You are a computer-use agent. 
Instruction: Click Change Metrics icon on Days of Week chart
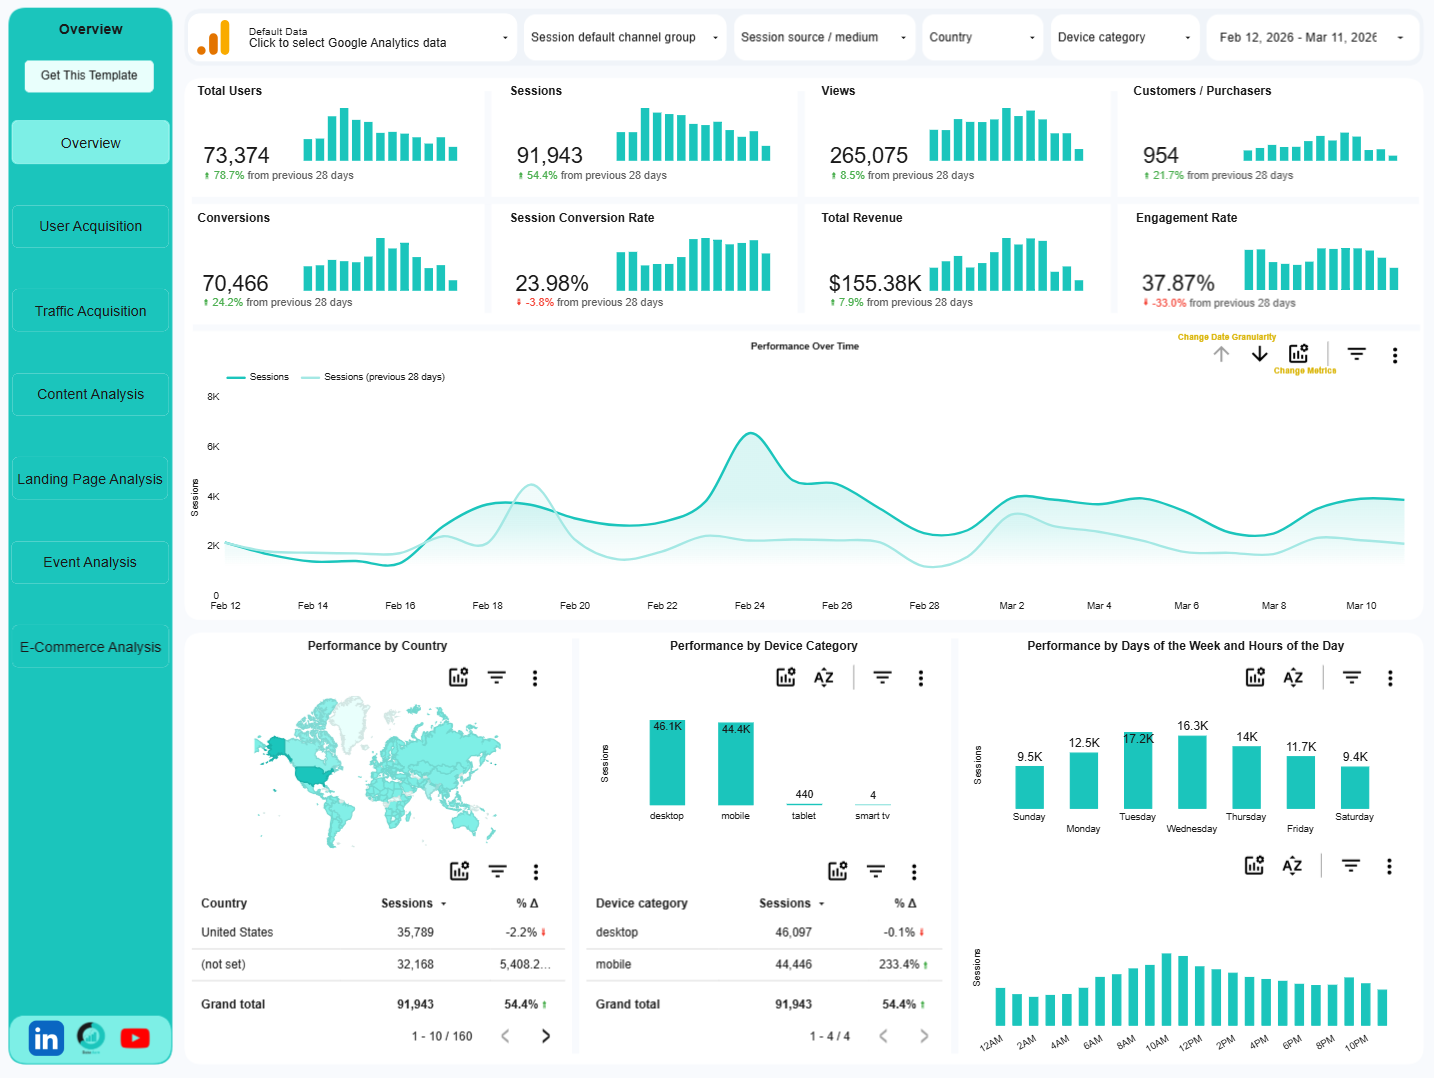(x=1255, y=677)
